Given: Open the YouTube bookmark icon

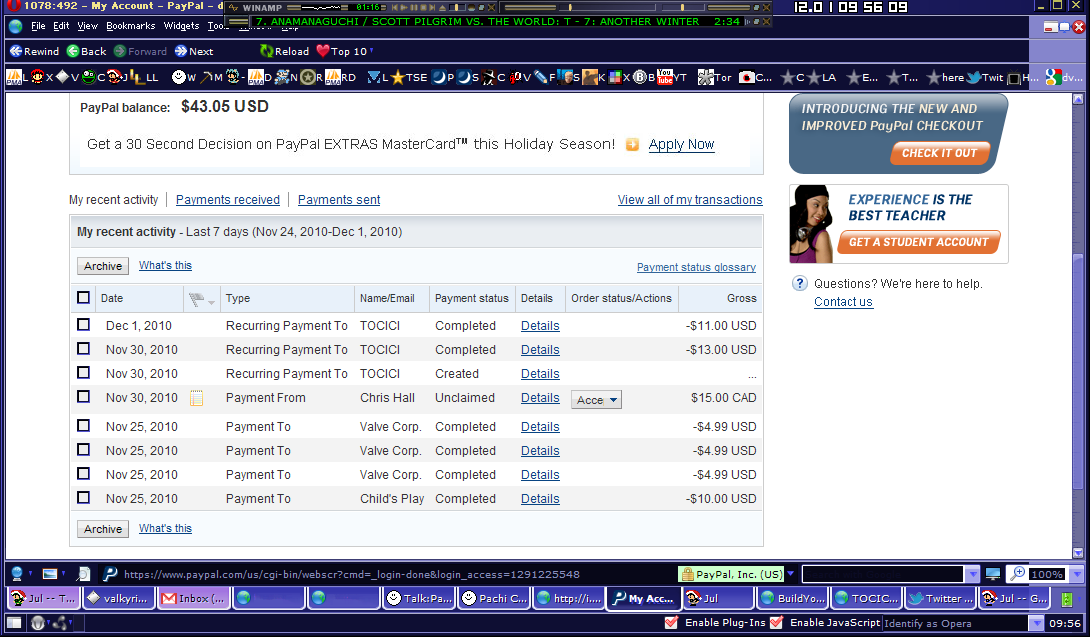Looking at the screenshot, I should (x=665, y=77).
